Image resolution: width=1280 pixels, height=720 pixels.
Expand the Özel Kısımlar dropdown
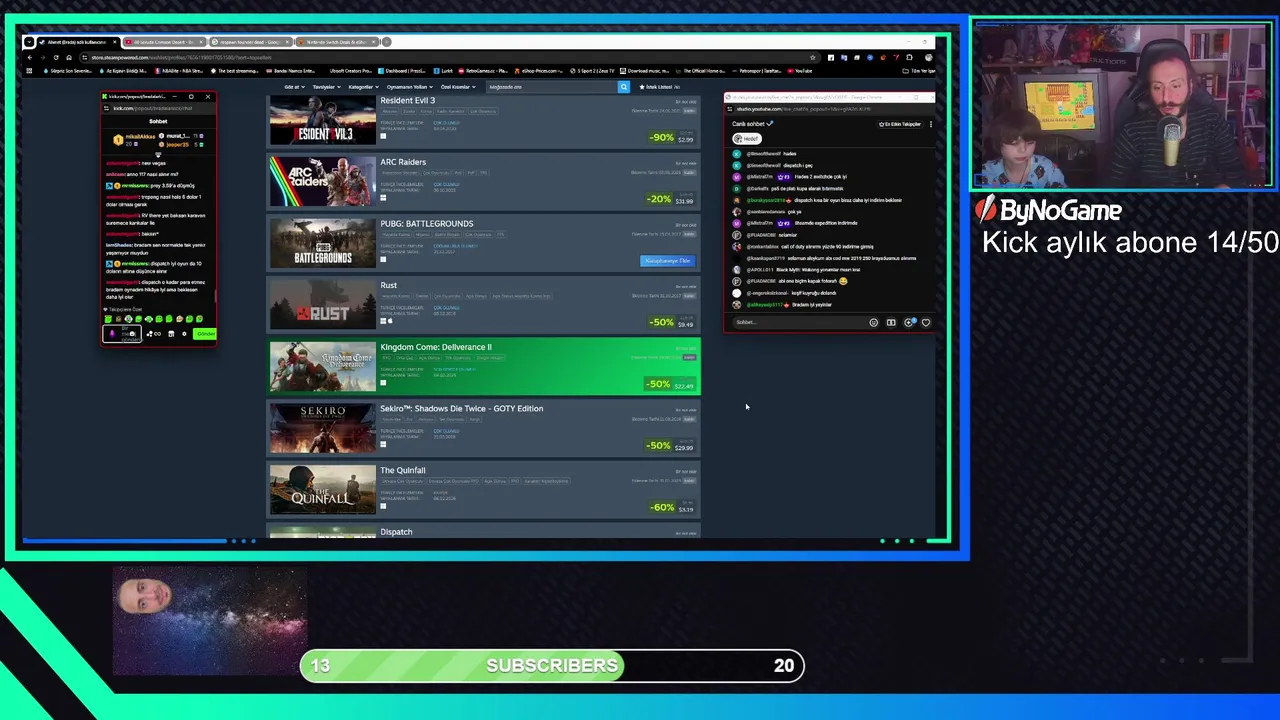pos(457,87)
